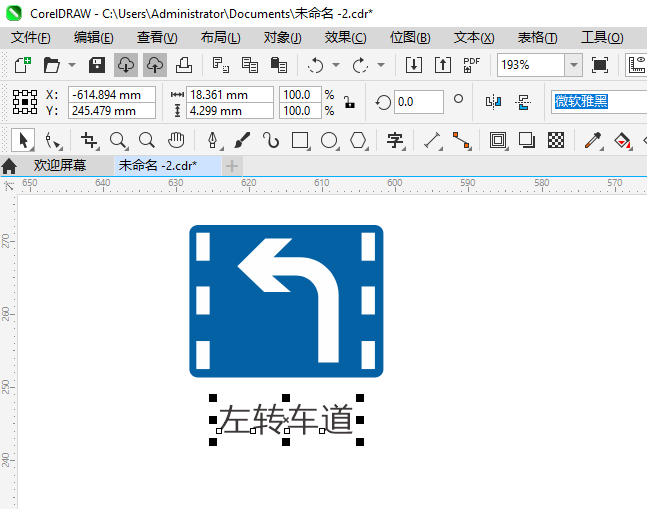
Task: Open the 查看(V) menu
Action: (x=157, y=38)
